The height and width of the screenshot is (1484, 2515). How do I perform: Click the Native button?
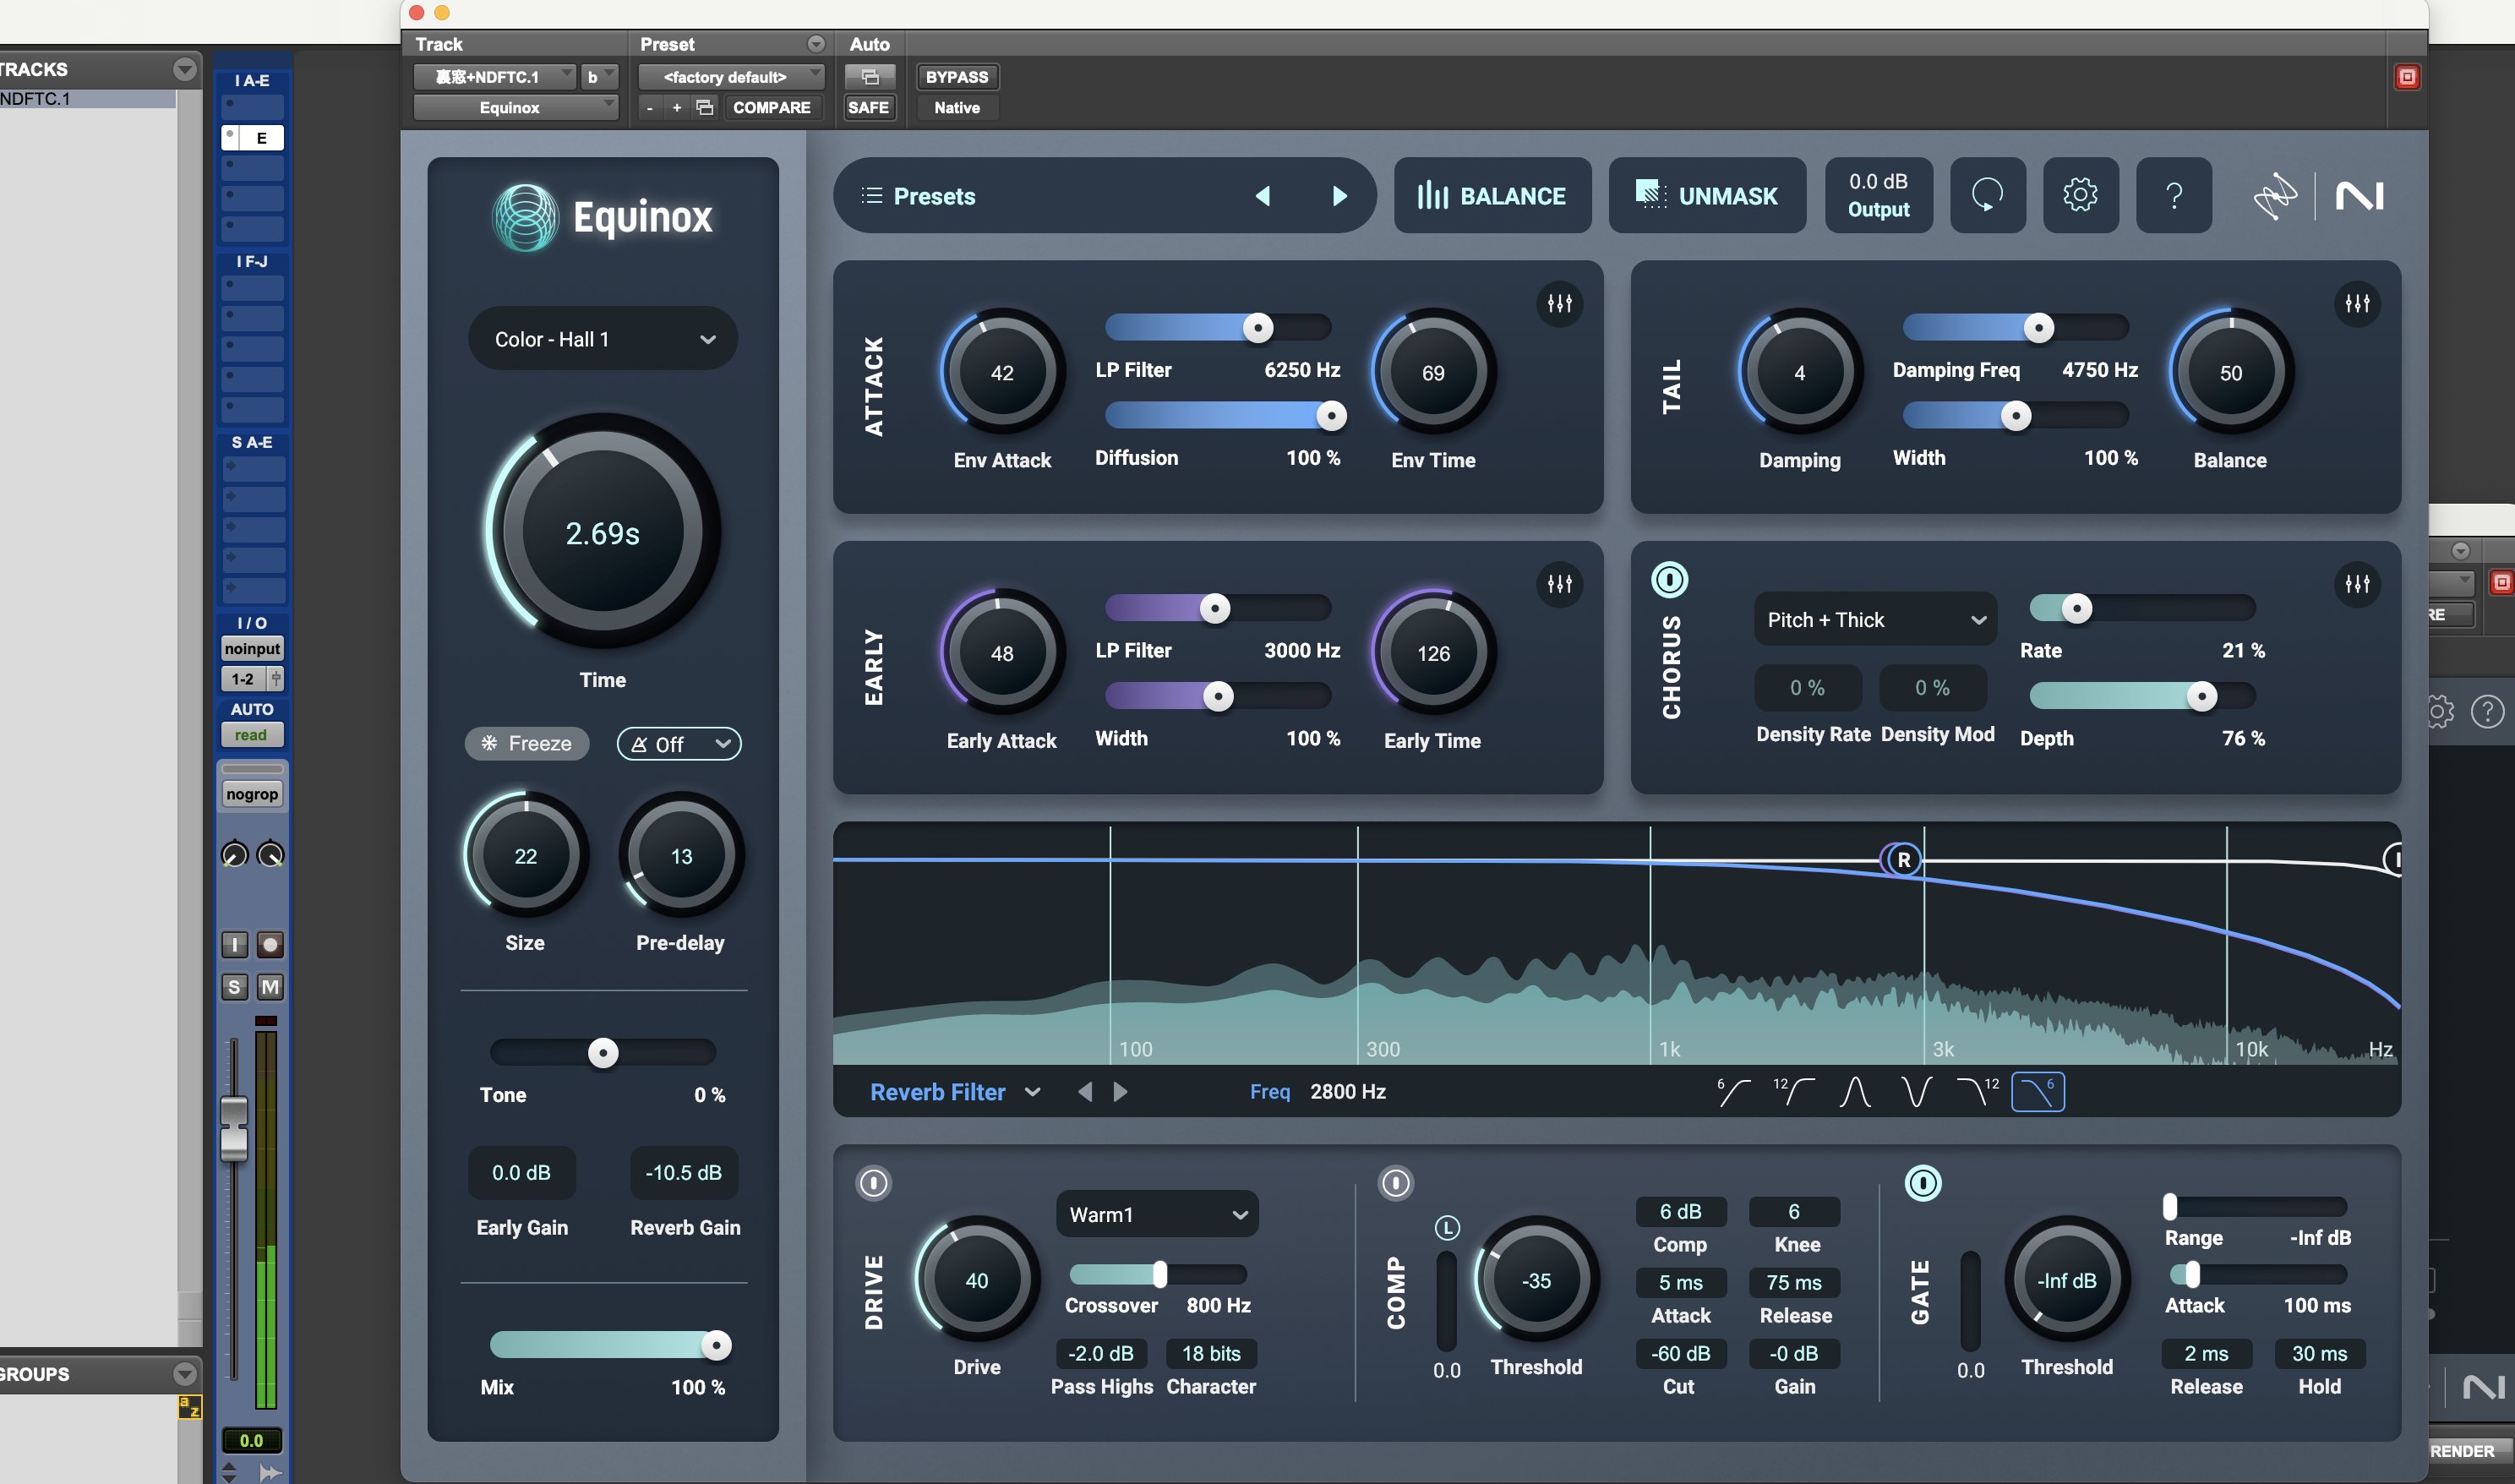957,107
